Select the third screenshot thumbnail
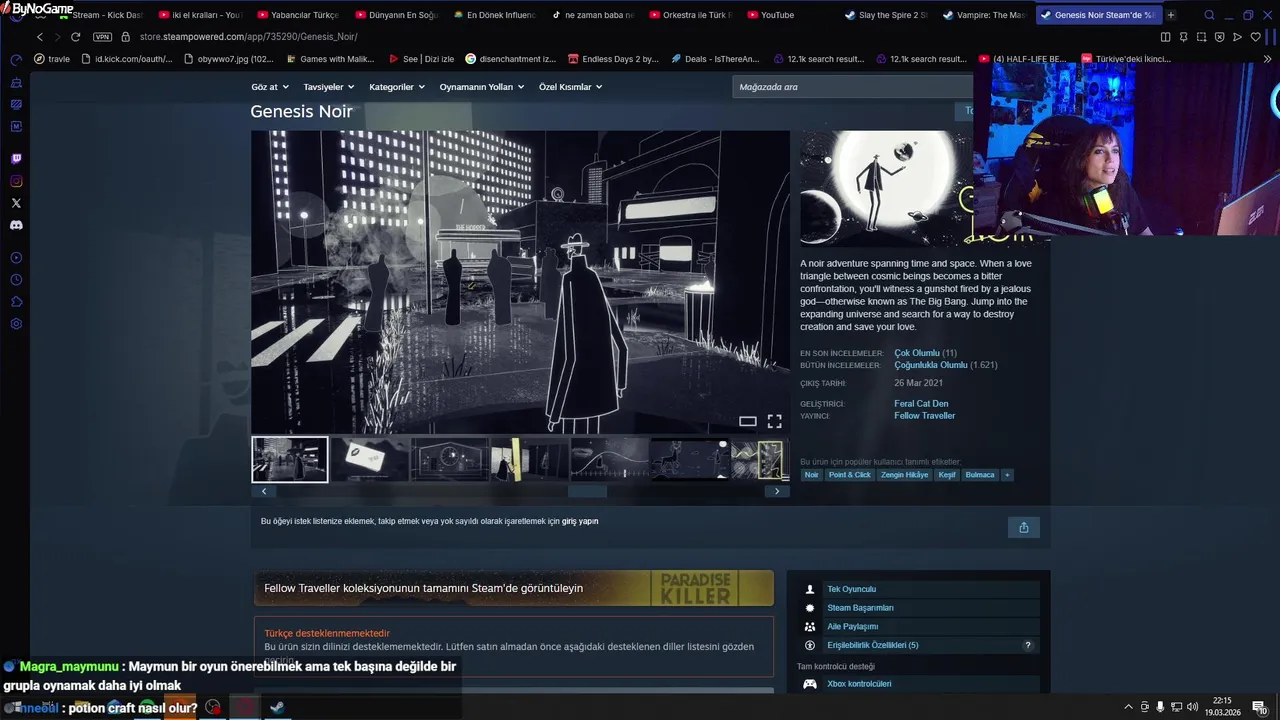This screenshot has width=1280, height=720. click(450, 459)
